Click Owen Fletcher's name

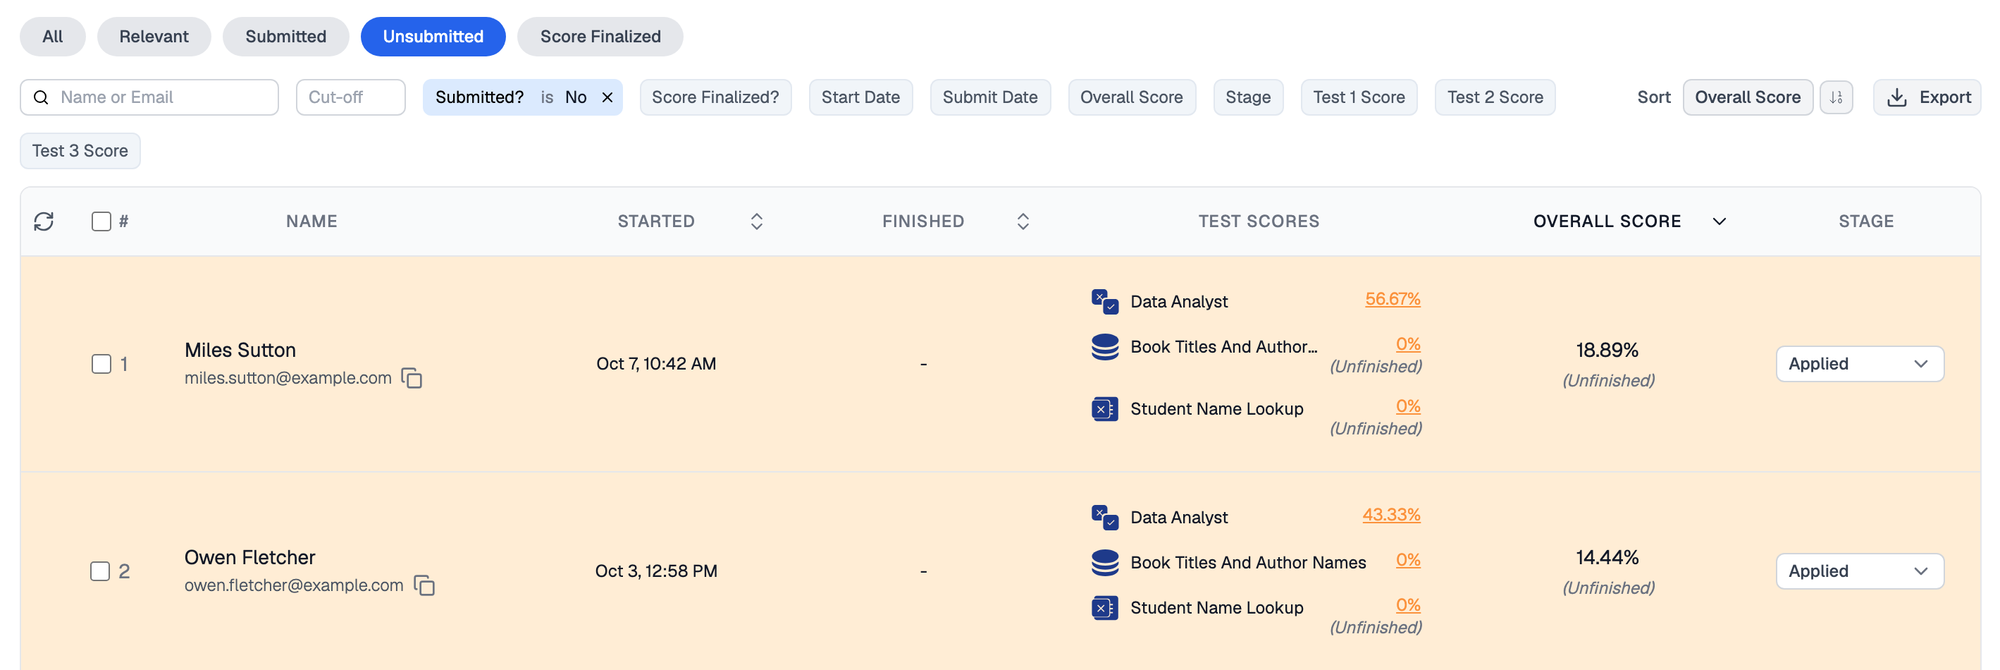(x=250, y=557)
